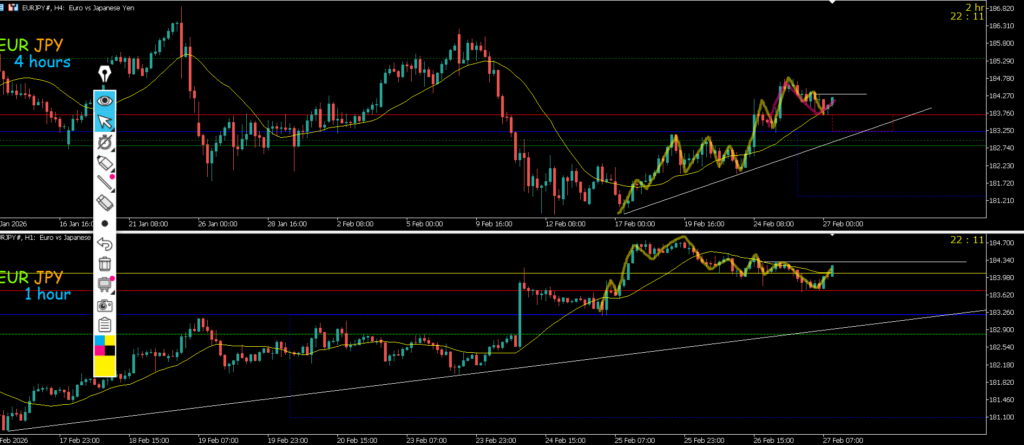Click the H4 chart shift marker at top

(x=831, y=3)
